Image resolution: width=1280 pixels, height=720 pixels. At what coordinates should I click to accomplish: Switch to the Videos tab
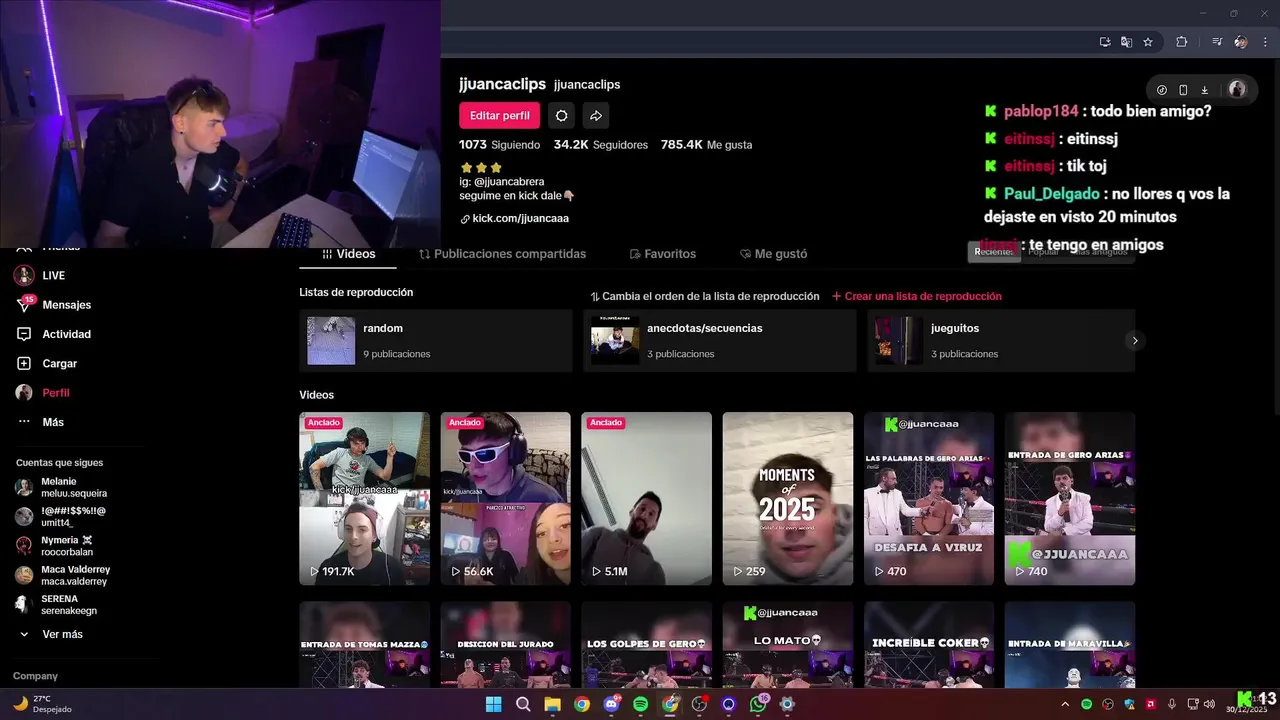[348, 254]
